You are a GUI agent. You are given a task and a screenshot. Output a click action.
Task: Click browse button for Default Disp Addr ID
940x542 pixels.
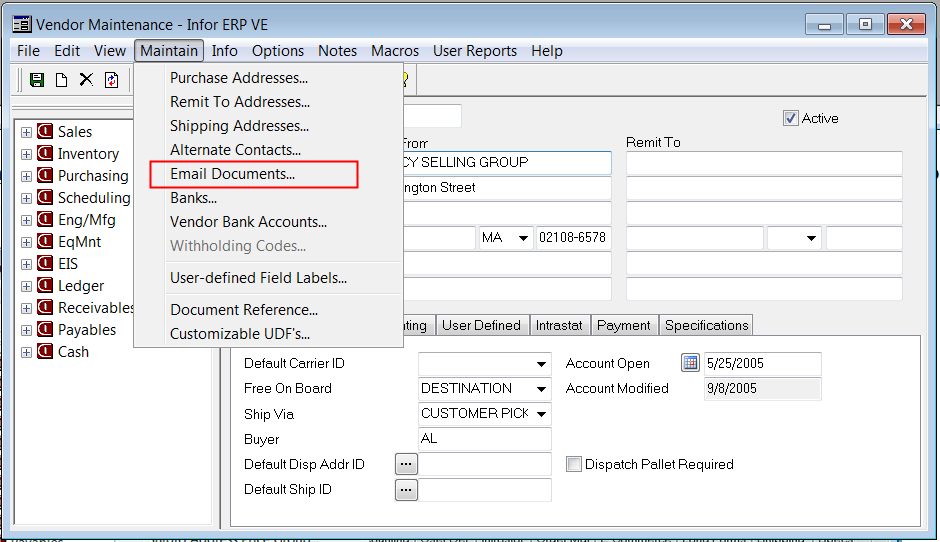[x=405, y=464]
